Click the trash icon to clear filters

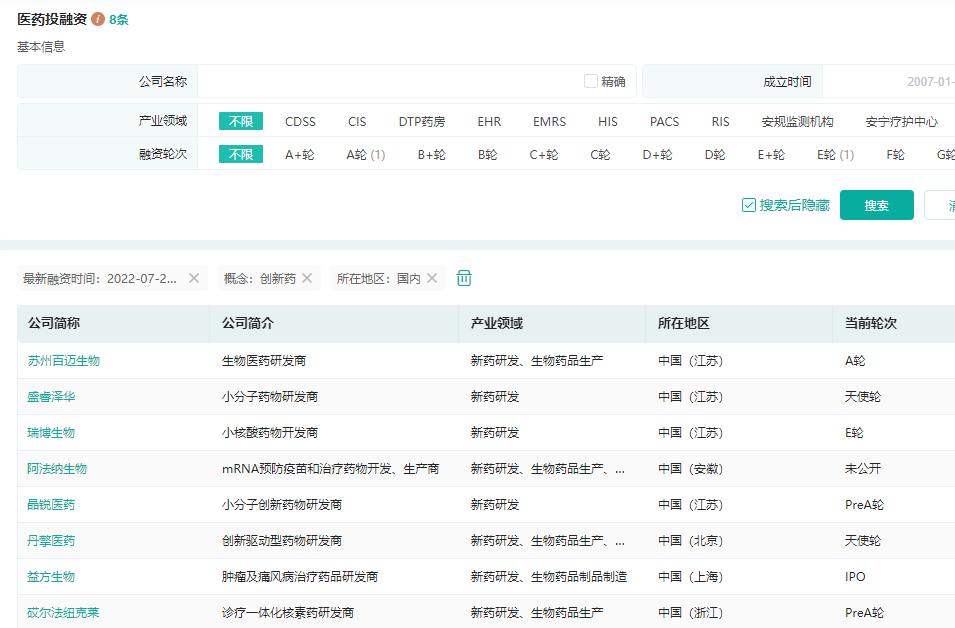pyautogui.click(x=464, y=278)
